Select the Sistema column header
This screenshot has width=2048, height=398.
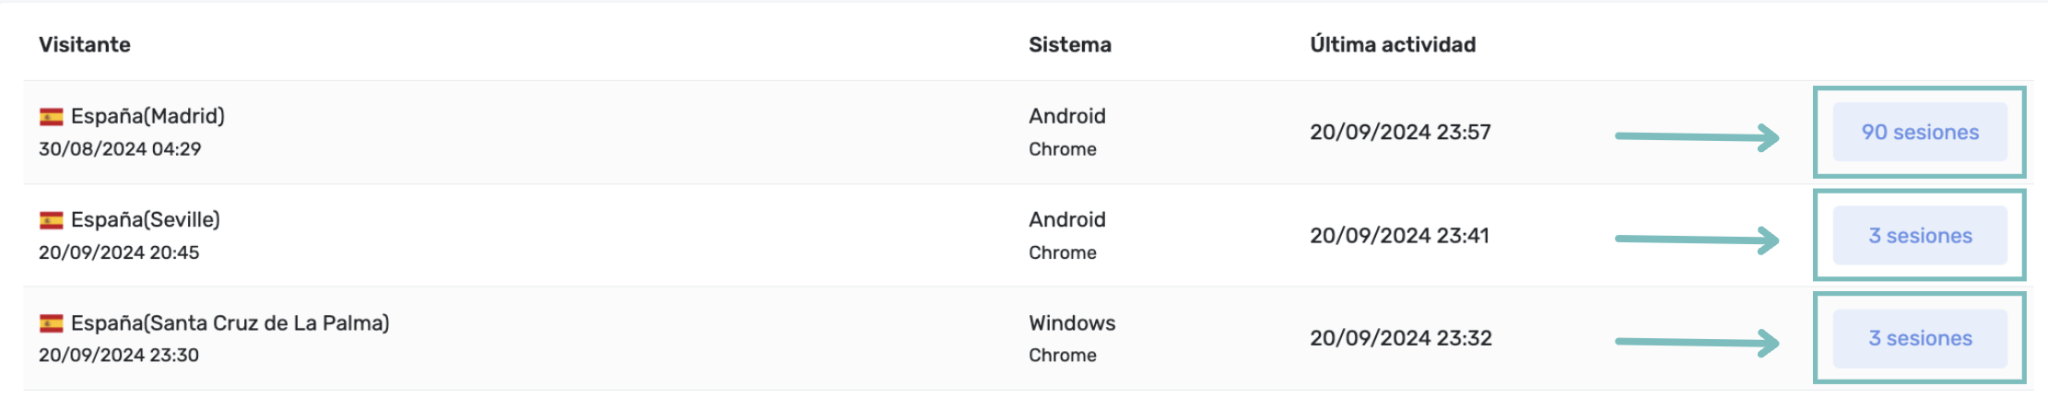1070,44
